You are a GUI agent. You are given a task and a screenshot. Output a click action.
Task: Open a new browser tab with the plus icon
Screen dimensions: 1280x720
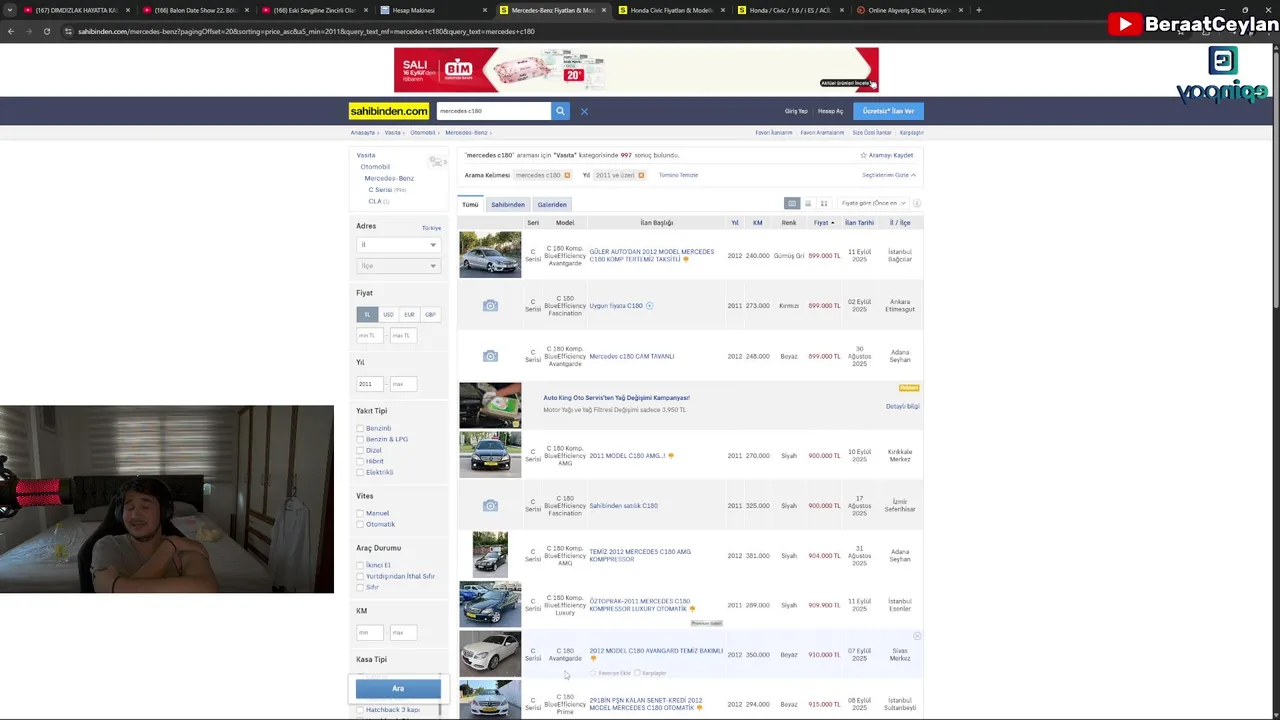978,10
